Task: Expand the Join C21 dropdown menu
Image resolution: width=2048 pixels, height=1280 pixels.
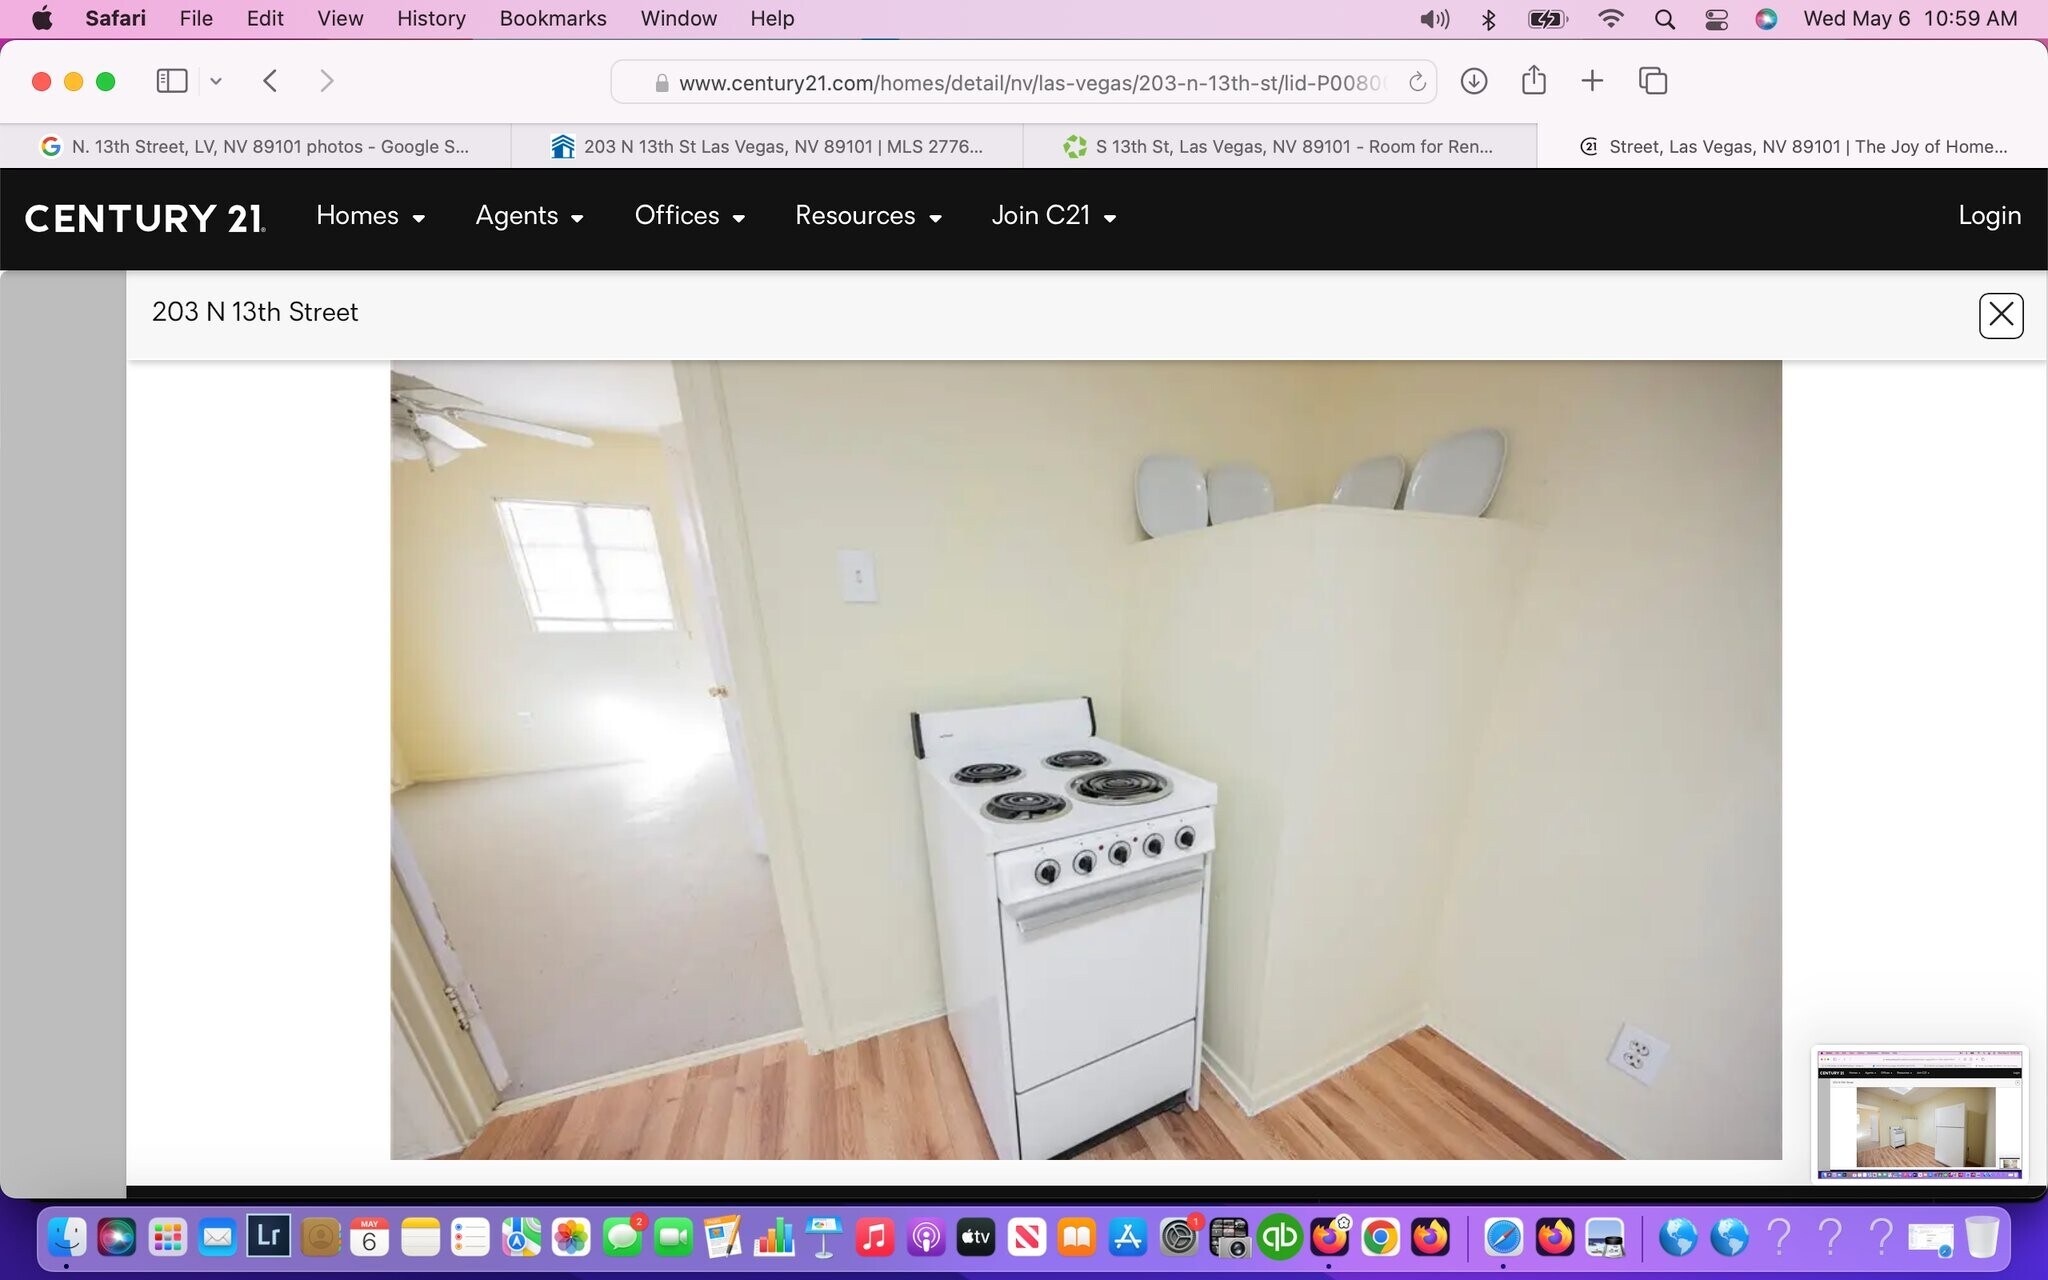Action: point(1053,216)
